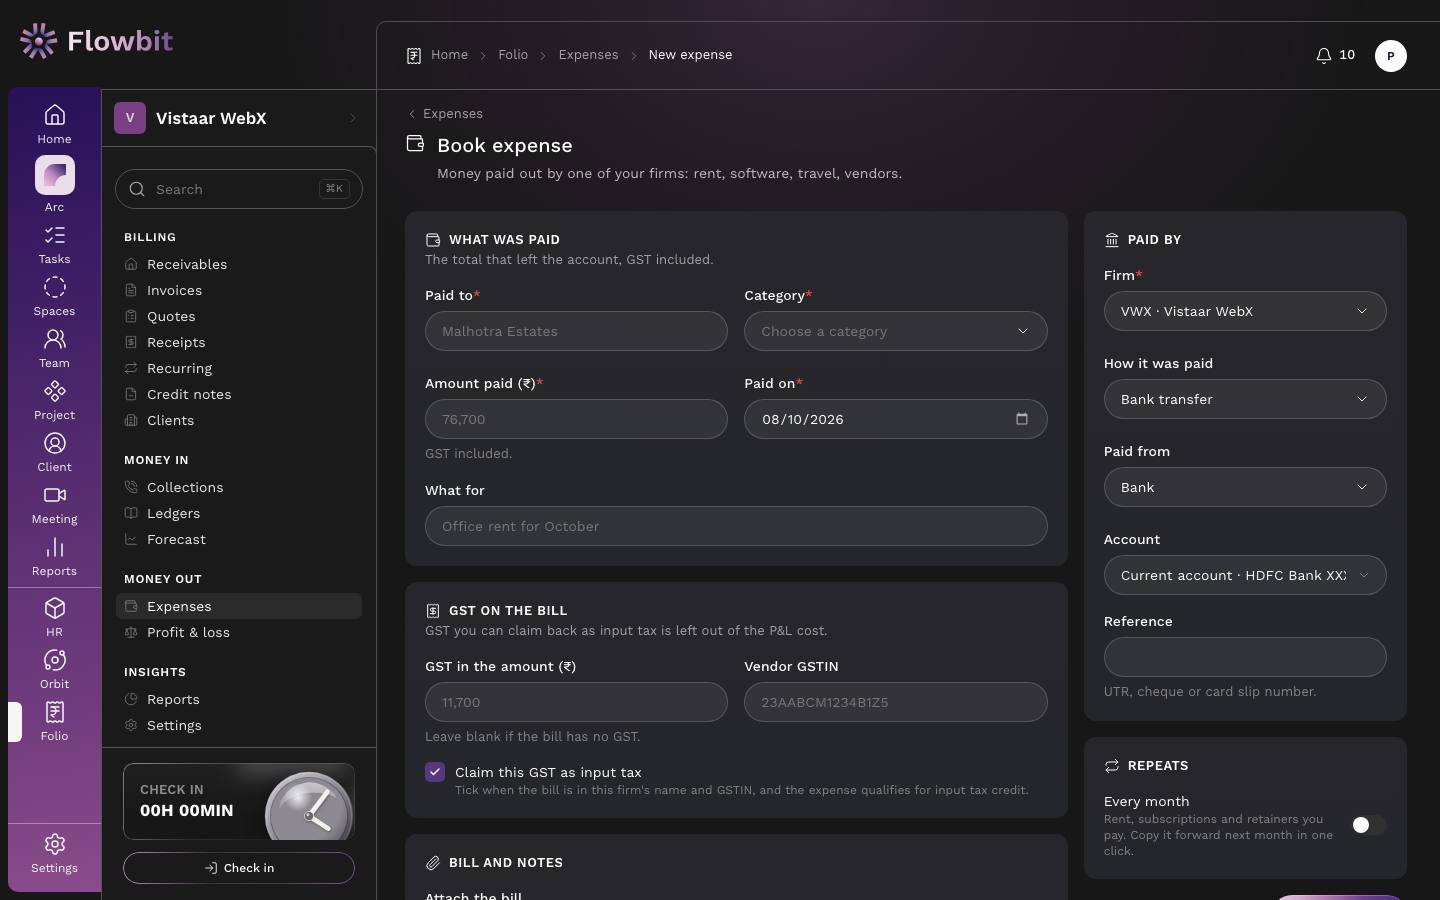
Task: Click the Vendor GSTIN field
Action: [896, 702]
